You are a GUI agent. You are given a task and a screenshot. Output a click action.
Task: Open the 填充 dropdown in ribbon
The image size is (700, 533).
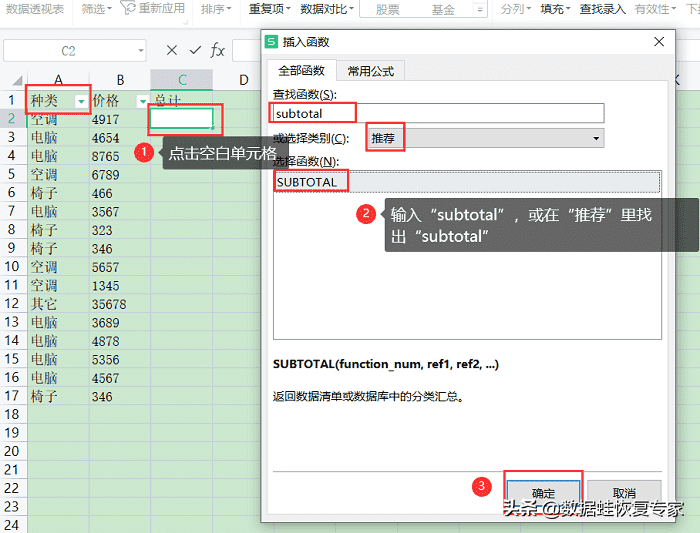coord(555,8)
